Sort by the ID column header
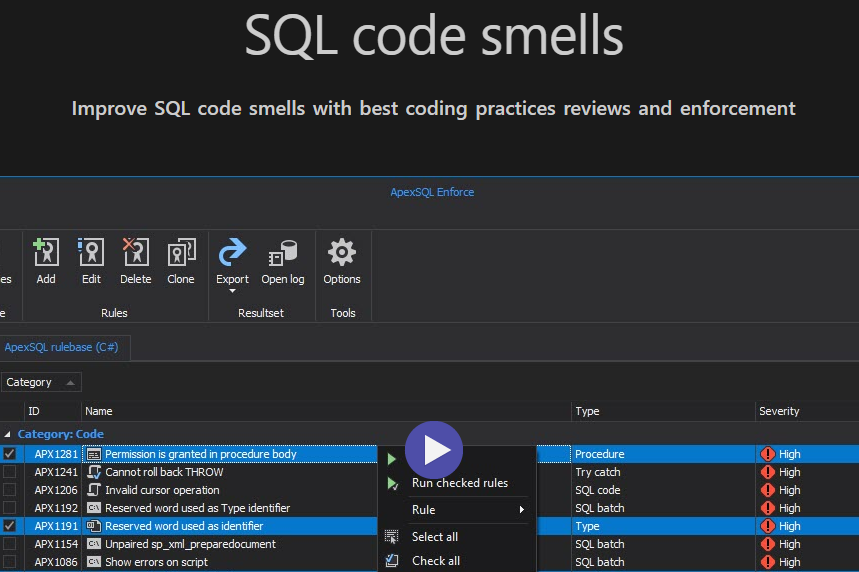 click(x=34, y=411)
